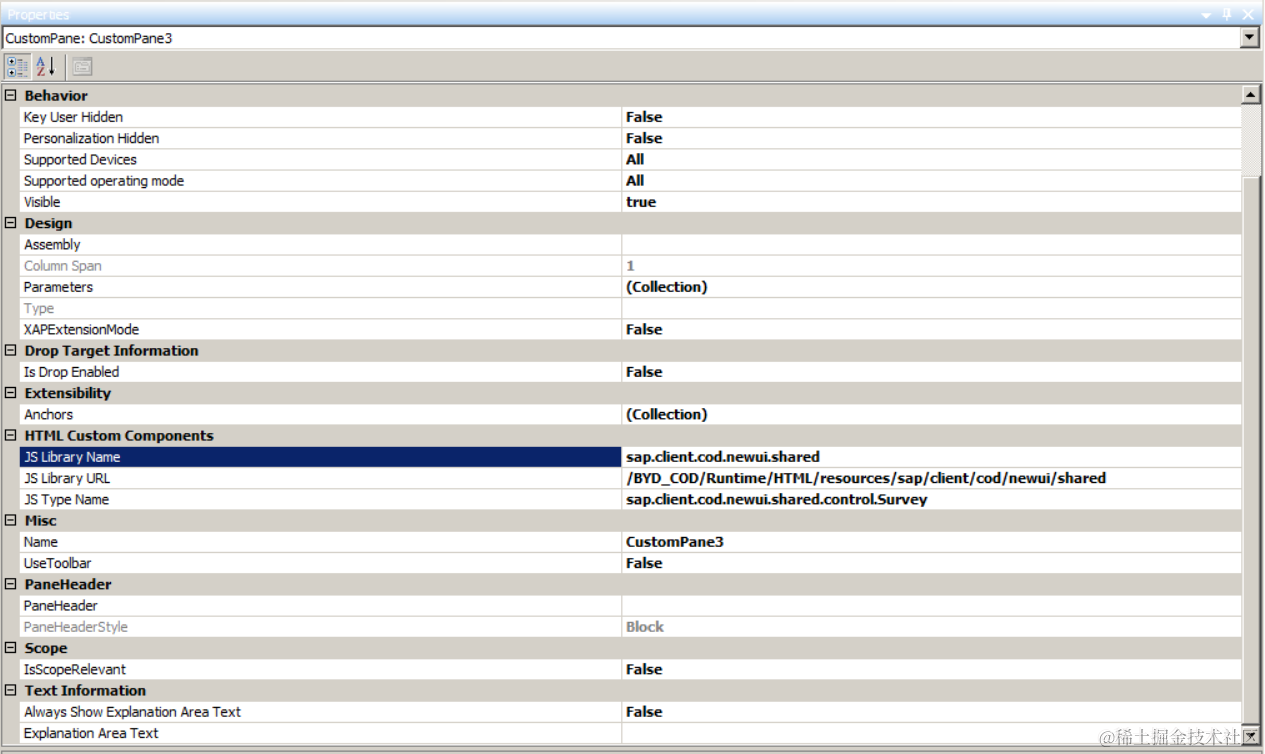
Task: Click scrollbar up arrow
Action: coord(1250,94)
